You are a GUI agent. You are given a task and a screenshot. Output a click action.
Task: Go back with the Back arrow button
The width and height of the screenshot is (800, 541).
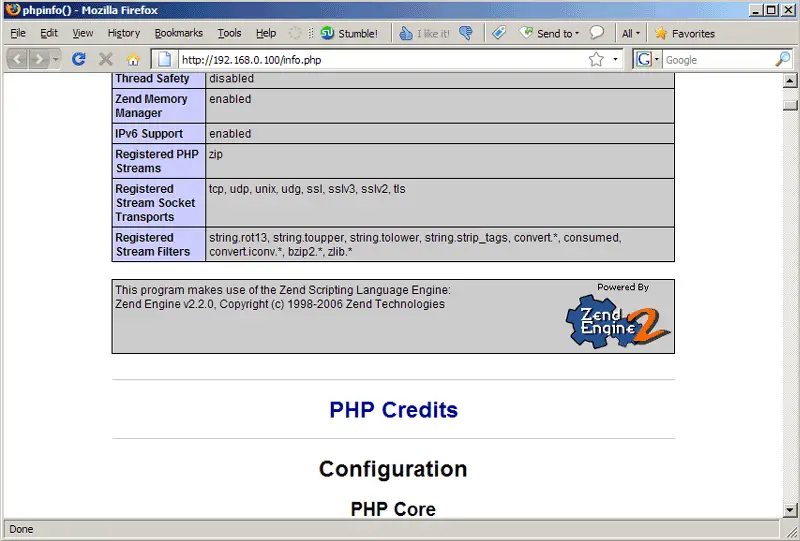click(x=17, y=59)
